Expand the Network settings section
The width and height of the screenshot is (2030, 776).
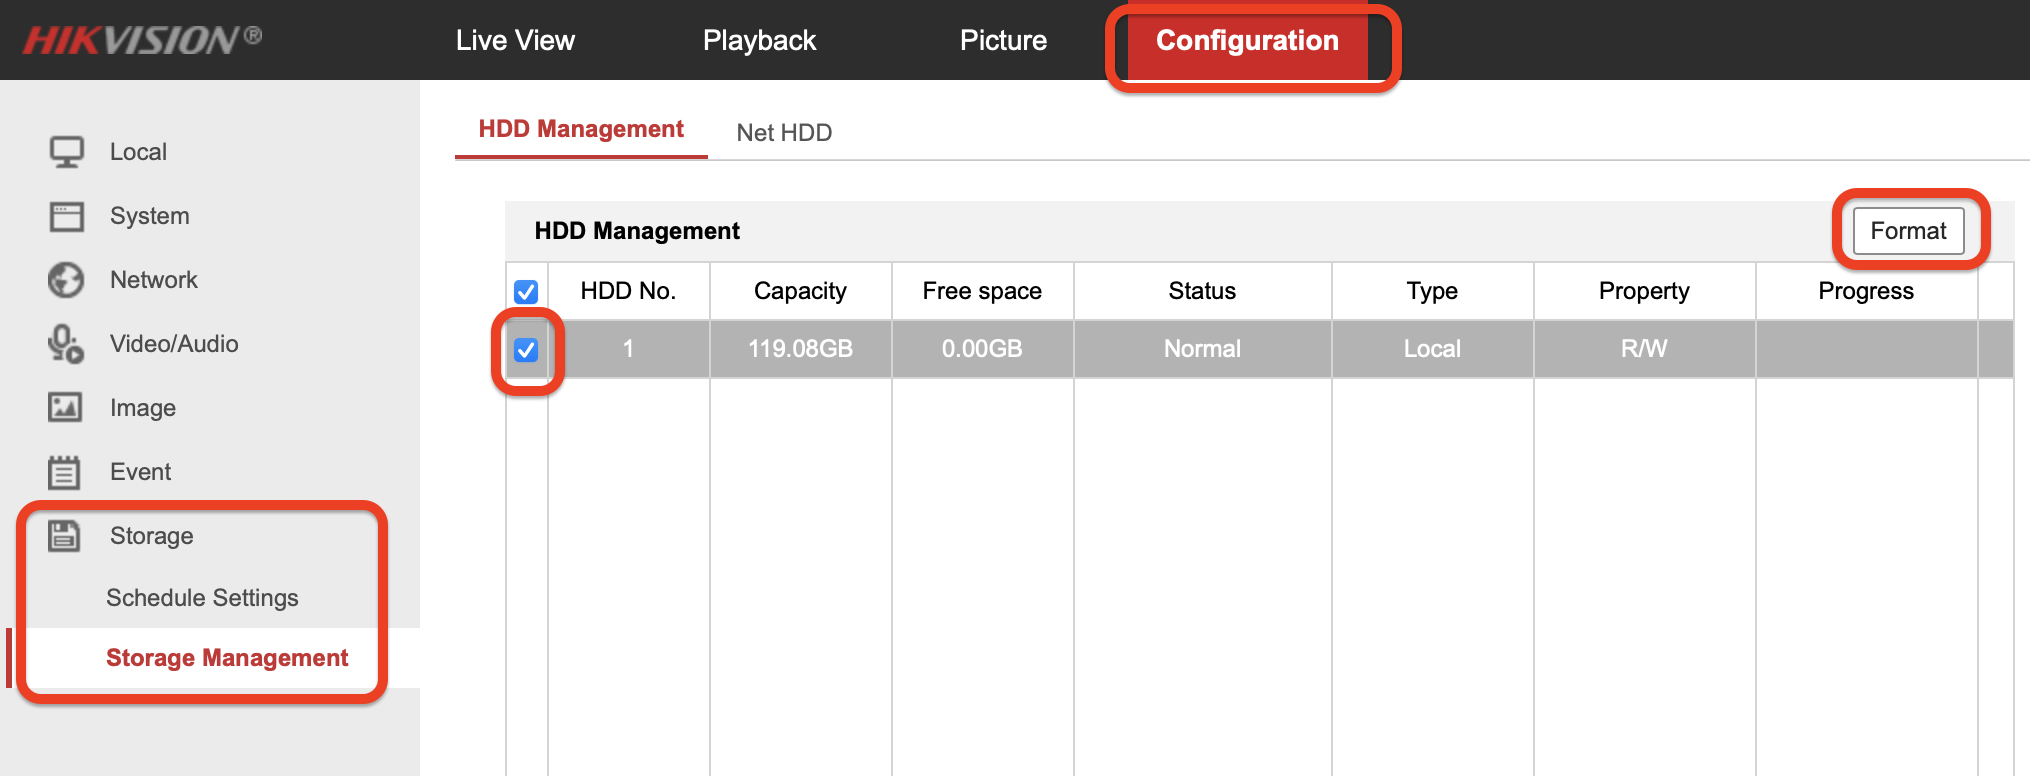pyautogui.click(x=154, y=280)
